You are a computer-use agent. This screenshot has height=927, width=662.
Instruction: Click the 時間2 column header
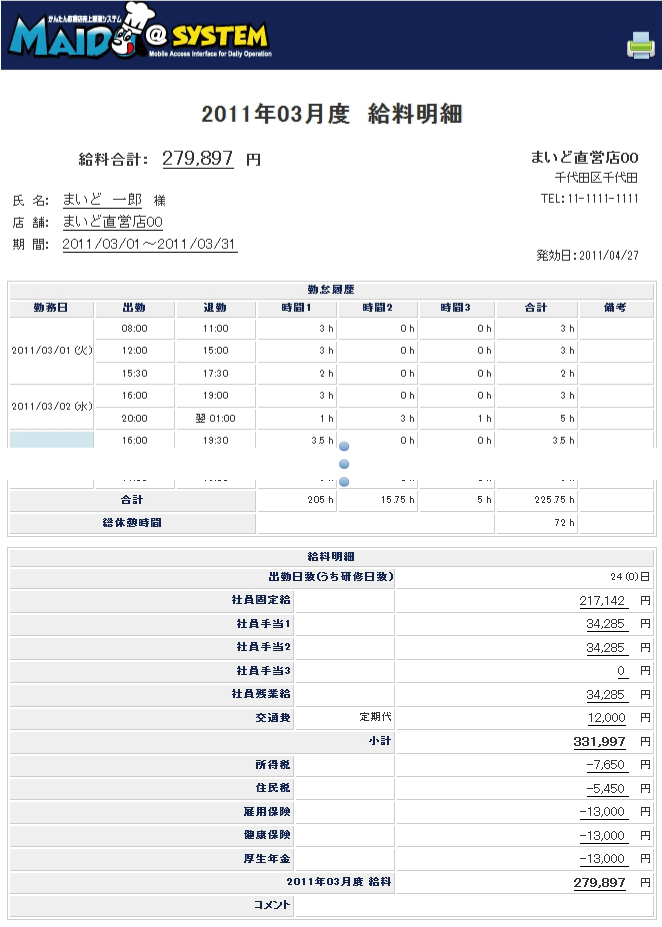[x=377, y=308]
